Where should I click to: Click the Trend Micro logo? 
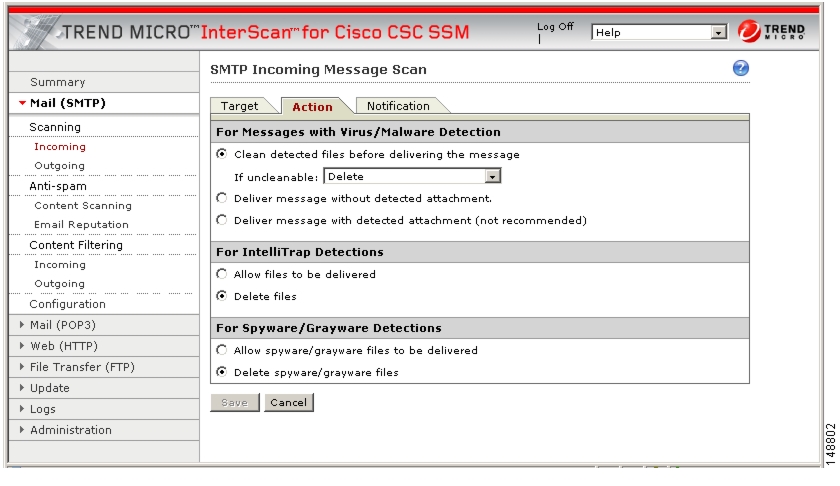pos(771,32)
